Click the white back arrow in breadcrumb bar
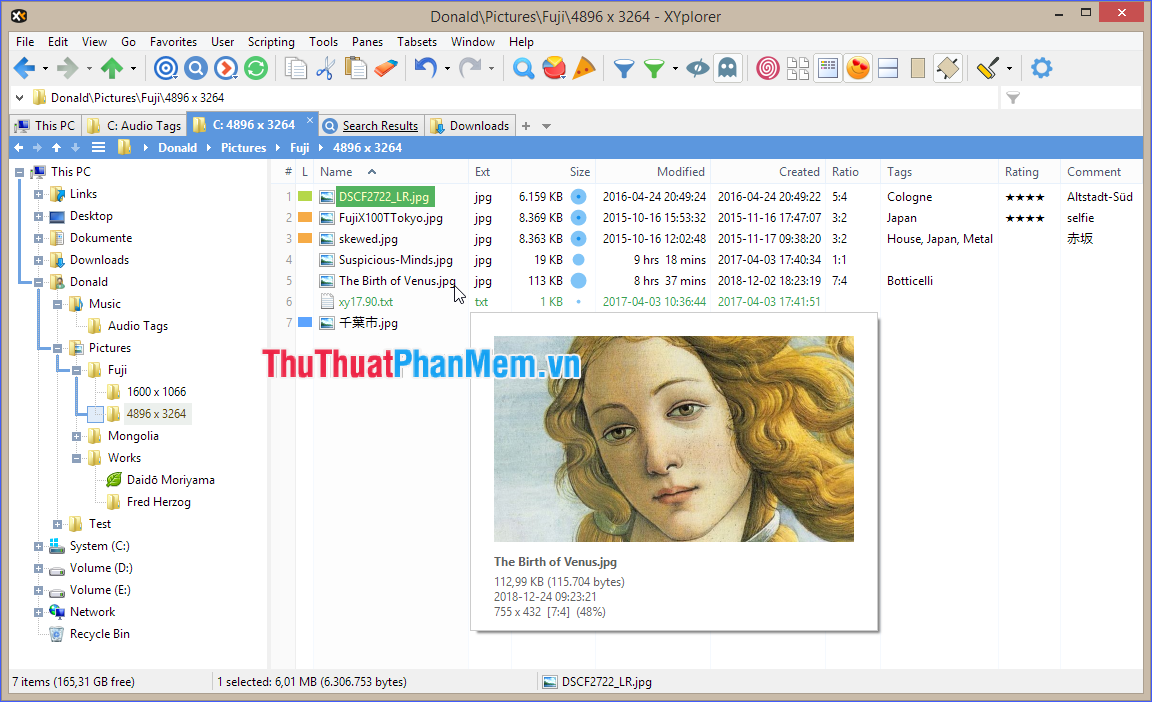Screen dimensions: 1152x702 [18, 148]
